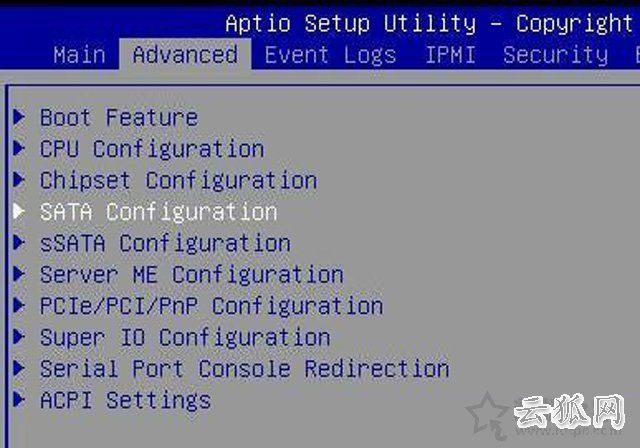Open ACPI Settings entry
Viewport: 640px width, 448px height.
[x=125, y=400]
